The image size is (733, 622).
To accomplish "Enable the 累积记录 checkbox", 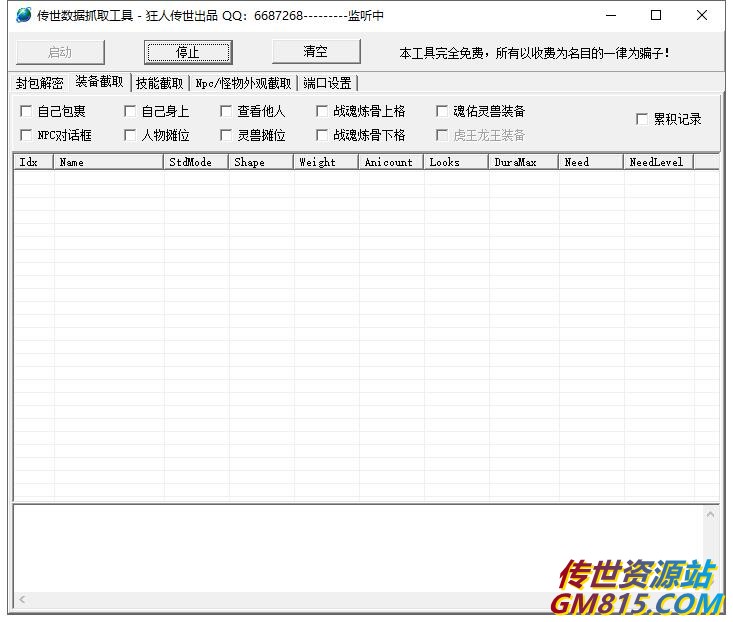I will click(x=642, y=119).
